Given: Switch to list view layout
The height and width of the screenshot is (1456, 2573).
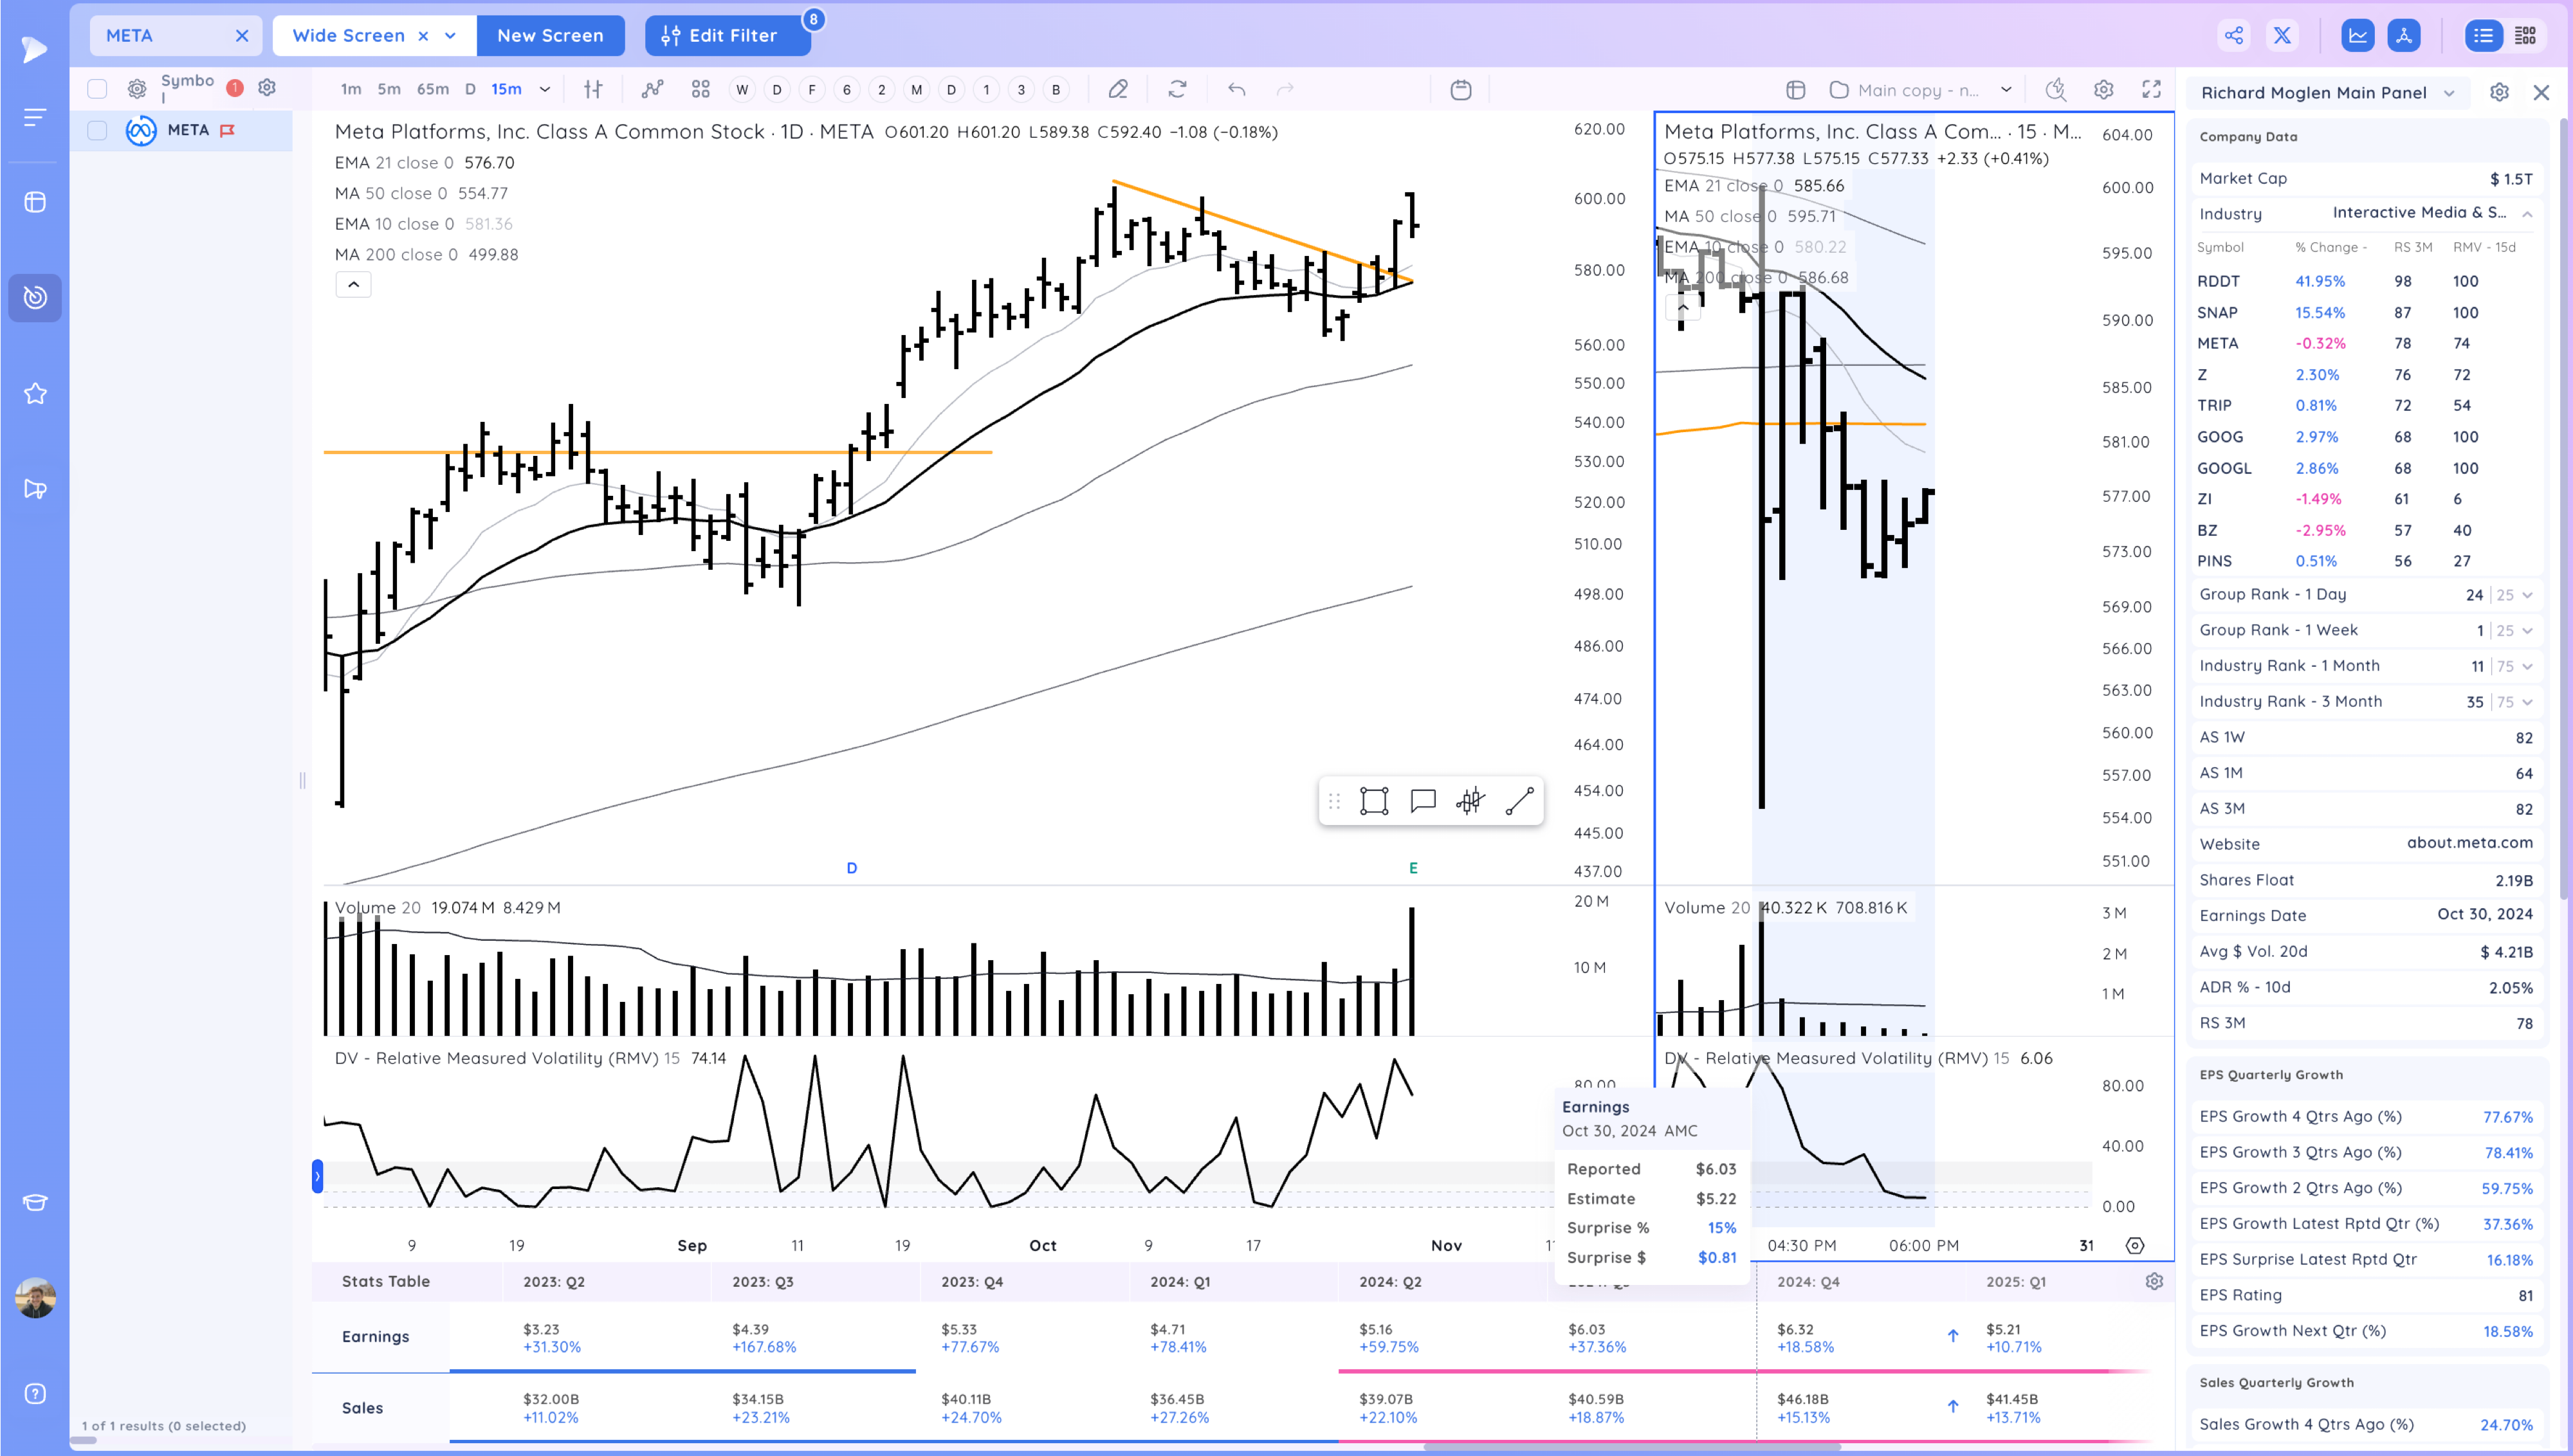Looking at the screenshot, I should click(x=2483, y=36).
